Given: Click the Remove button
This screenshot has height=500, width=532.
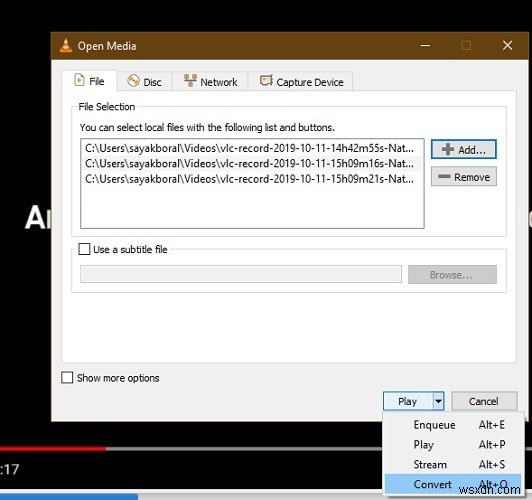Looking at the screenshot, I should (x=463, y=176).
